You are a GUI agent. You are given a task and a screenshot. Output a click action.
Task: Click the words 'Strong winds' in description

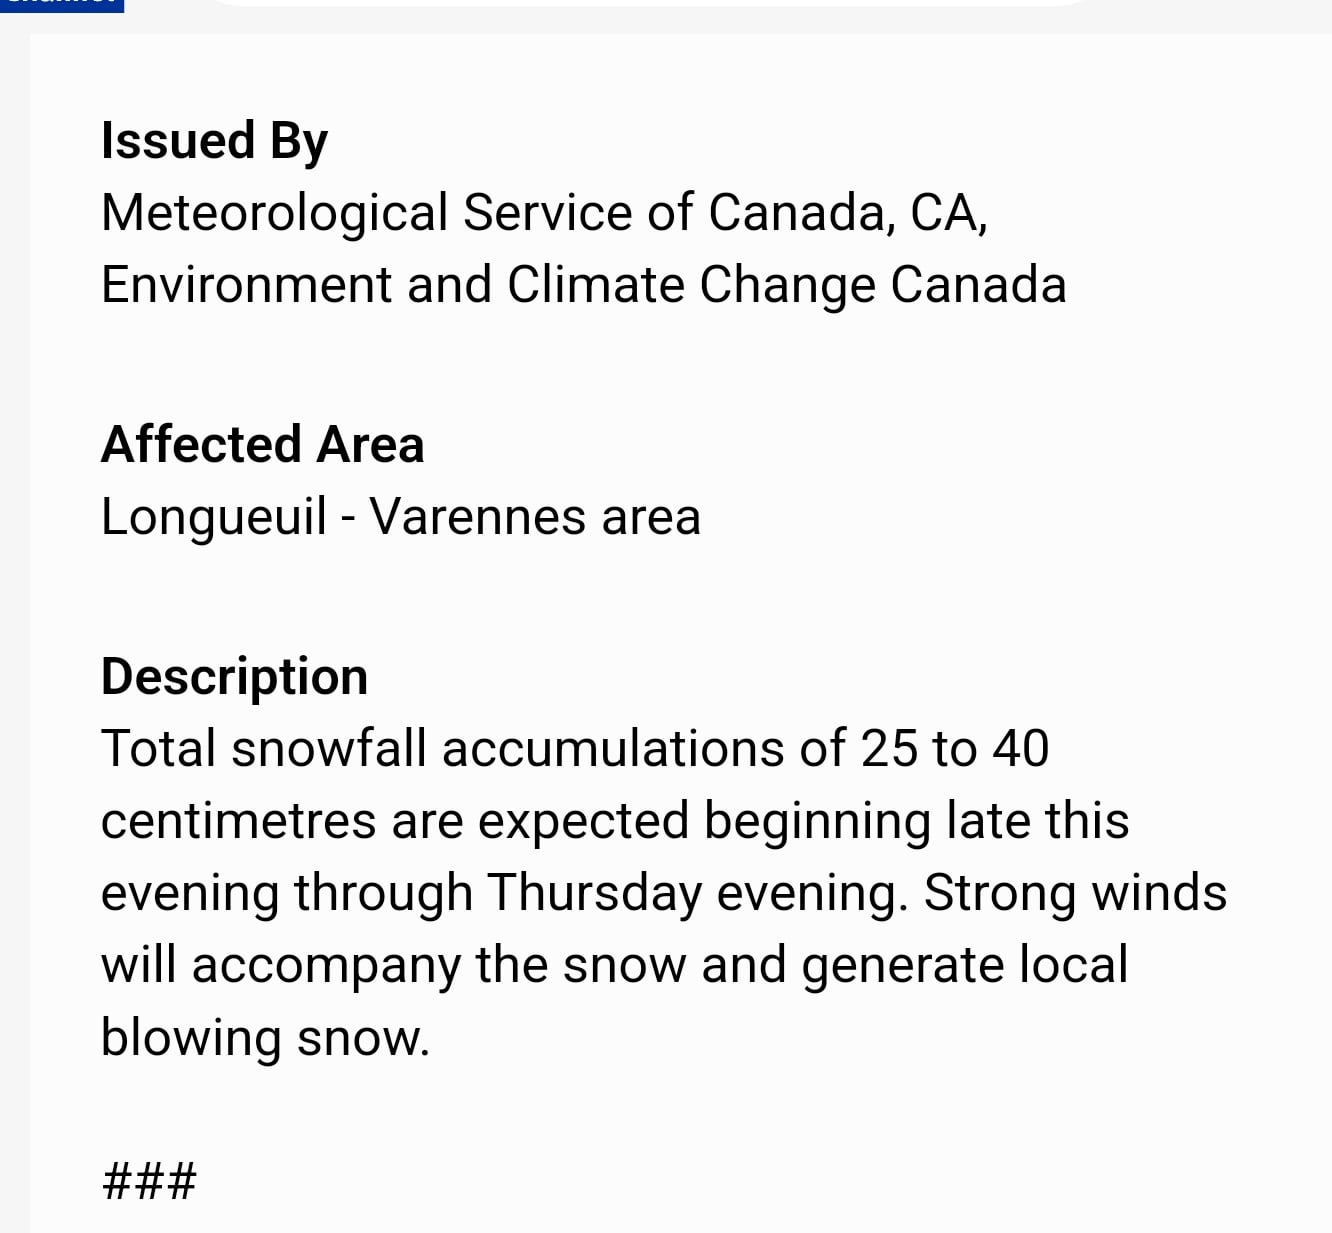[1075, 893]
